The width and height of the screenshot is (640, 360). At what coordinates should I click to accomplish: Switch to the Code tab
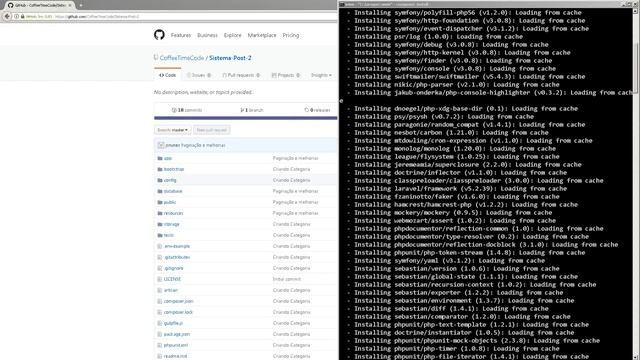168,75
